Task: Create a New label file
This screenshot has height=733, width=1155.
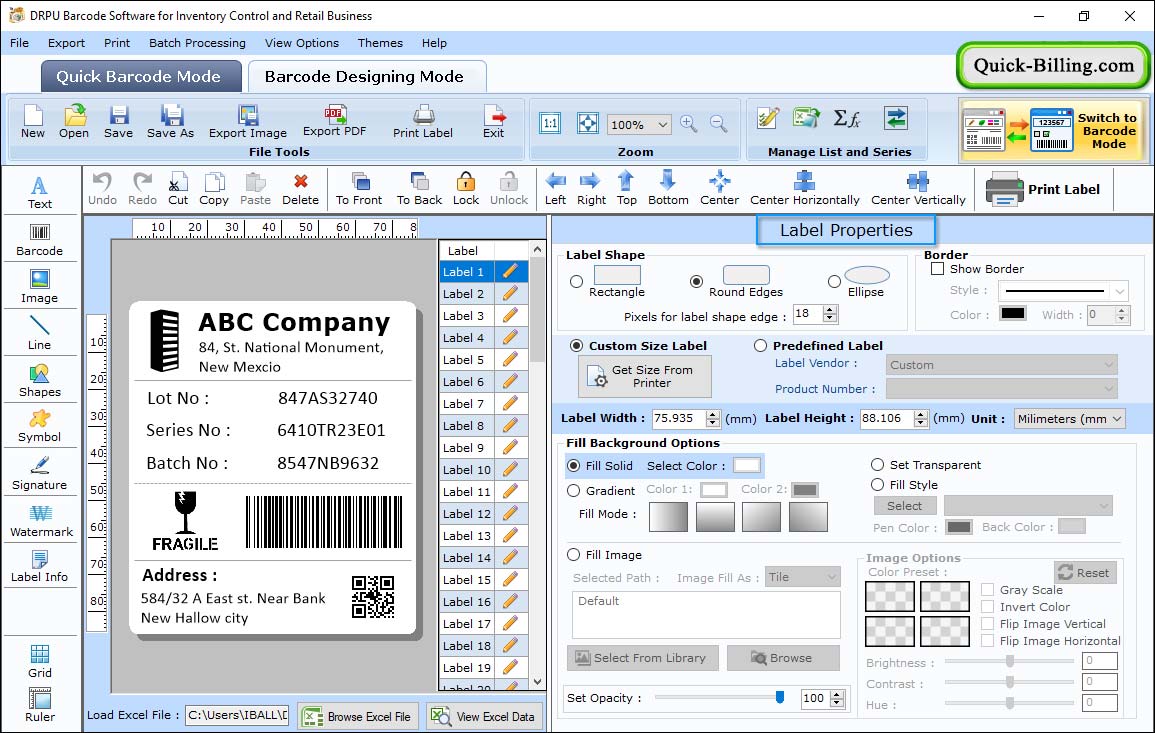Action: 32,122
